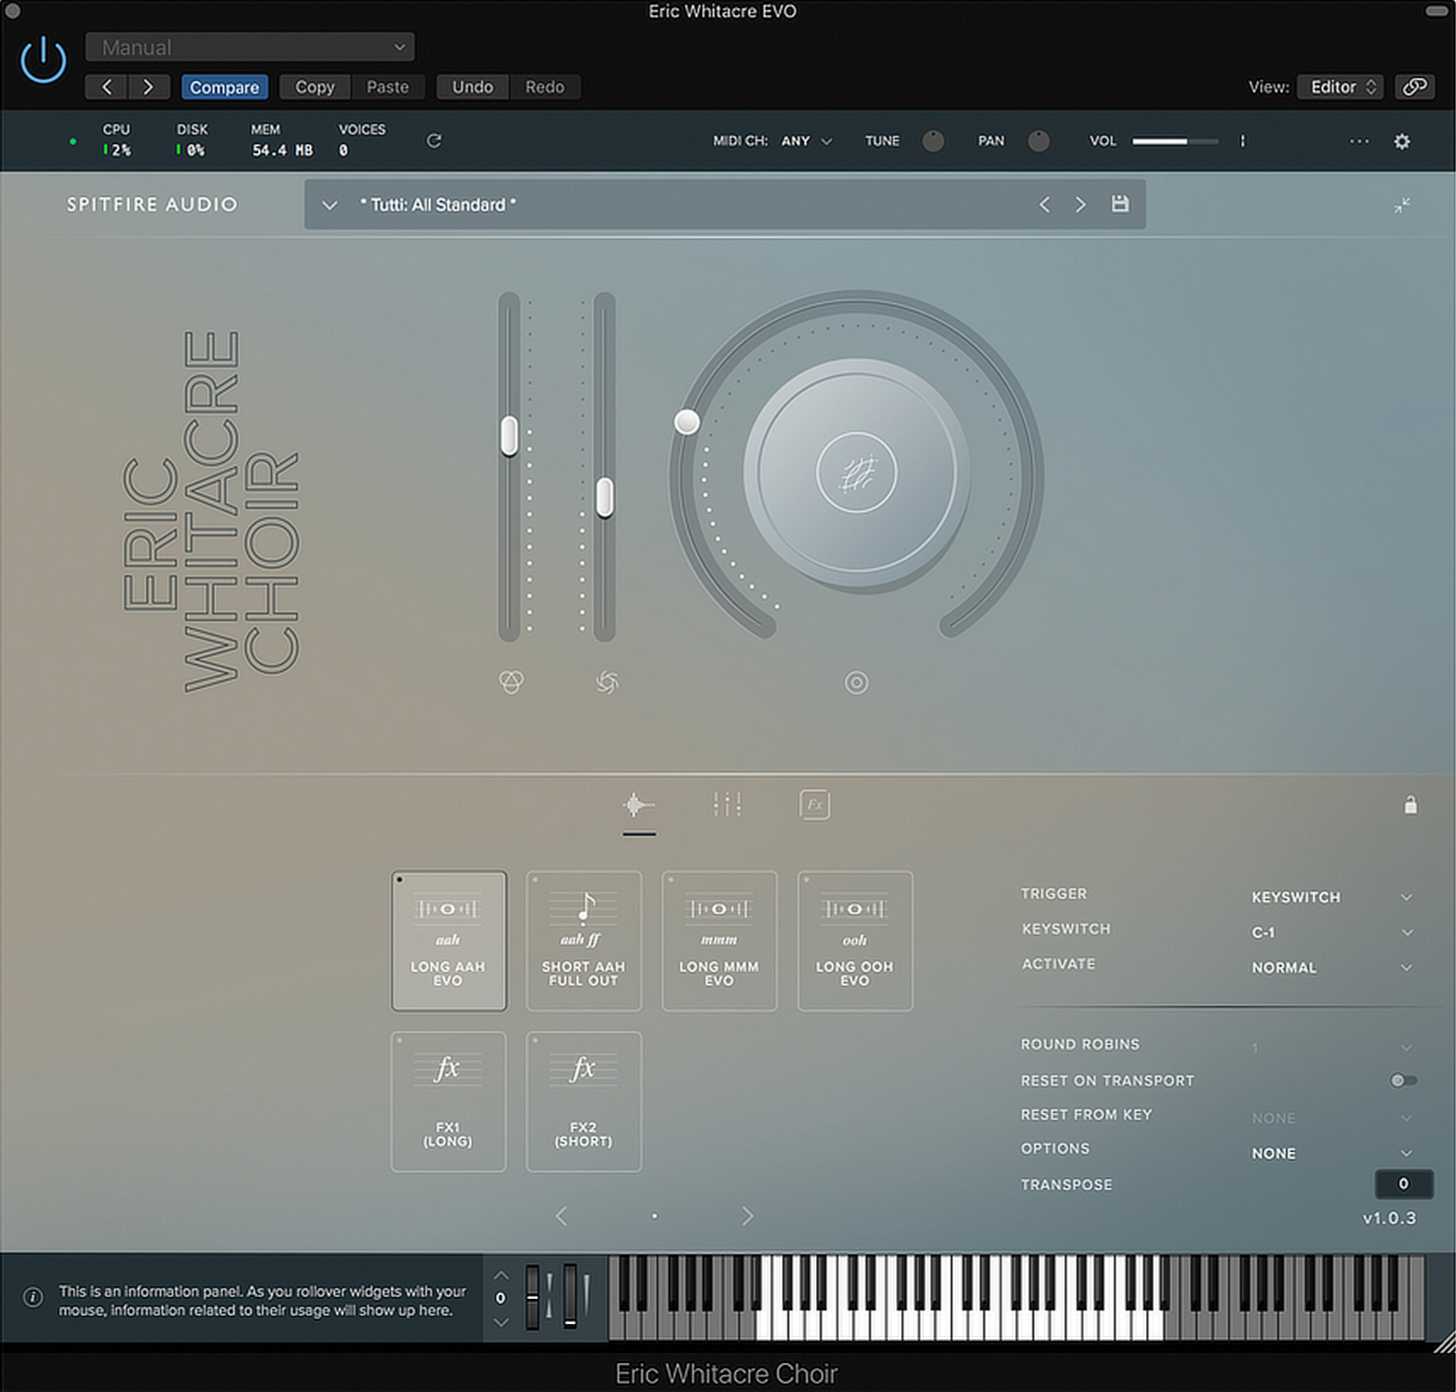The height and width of the screenshot is (1392, 1456).
Task: Click the SPITFIRE AUDIO logo
Action: click(x=152, y=204)
